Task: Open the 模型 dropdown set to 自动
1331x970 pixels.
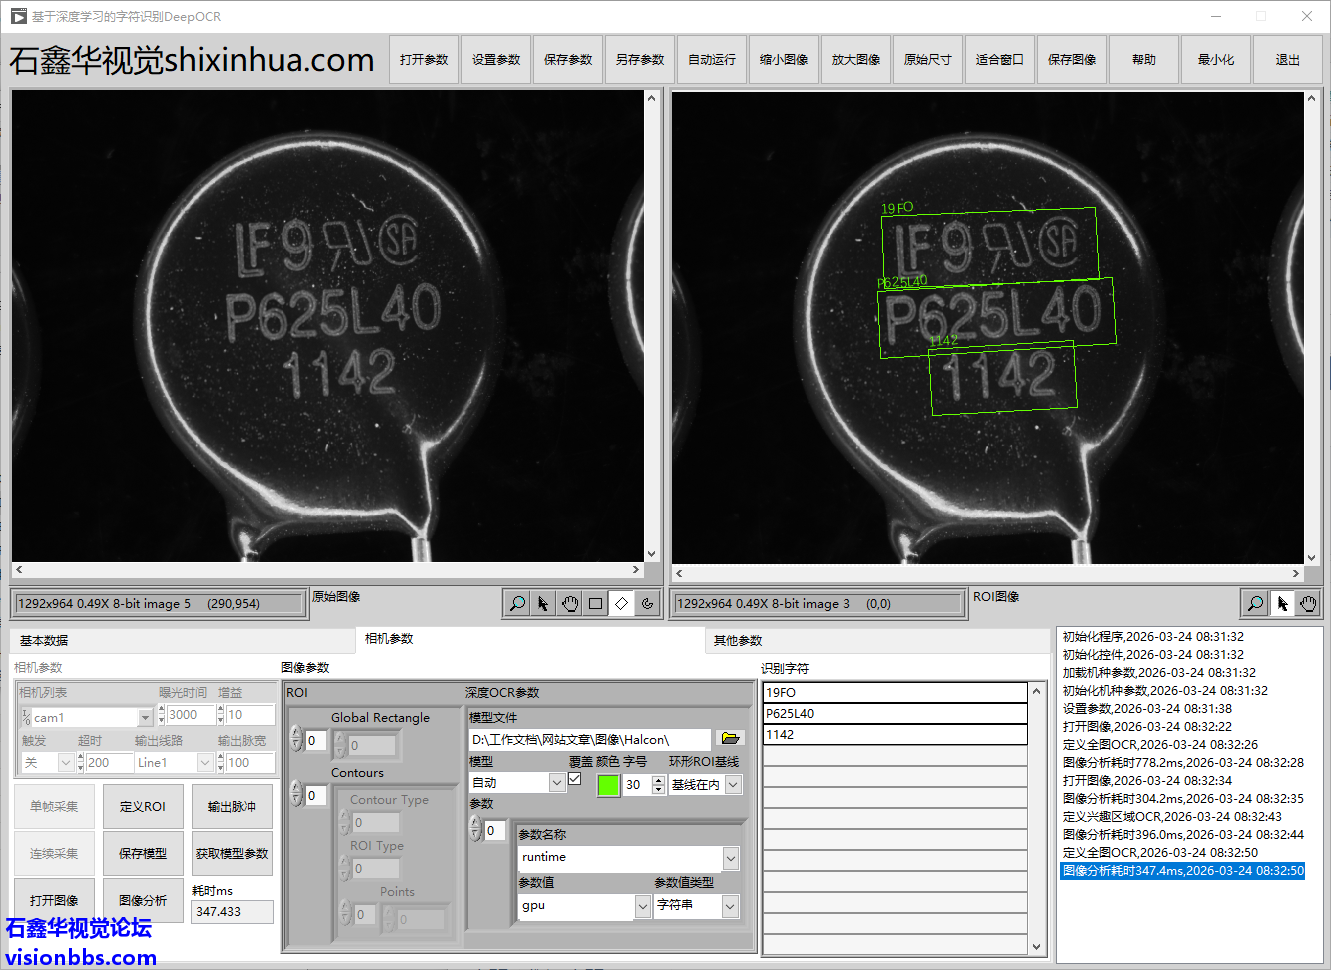Action: (x=557, y=784)
